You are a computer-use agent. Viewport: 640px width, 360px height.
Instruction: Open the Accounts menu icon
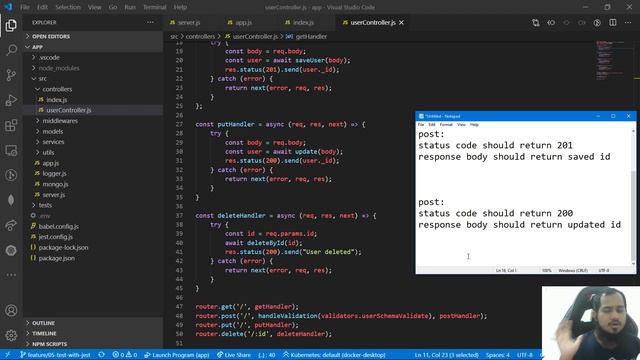pos(11,311)
